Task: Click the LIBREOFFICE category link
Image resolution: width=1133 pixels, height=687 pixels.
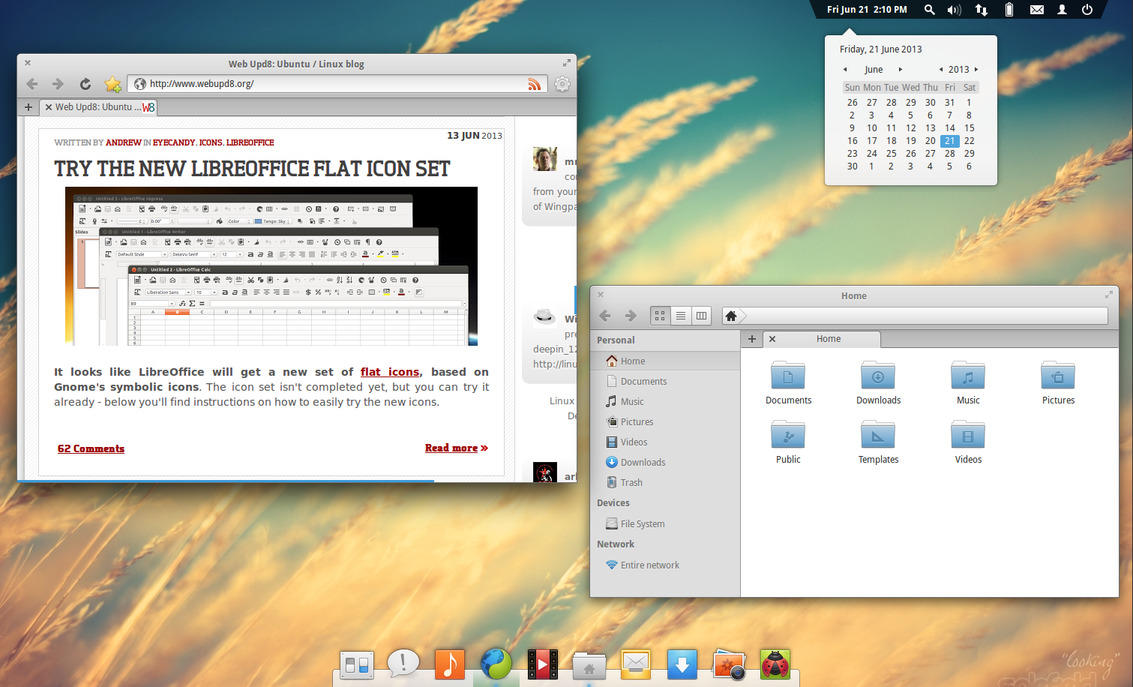Action: click(x=250, y=143)
